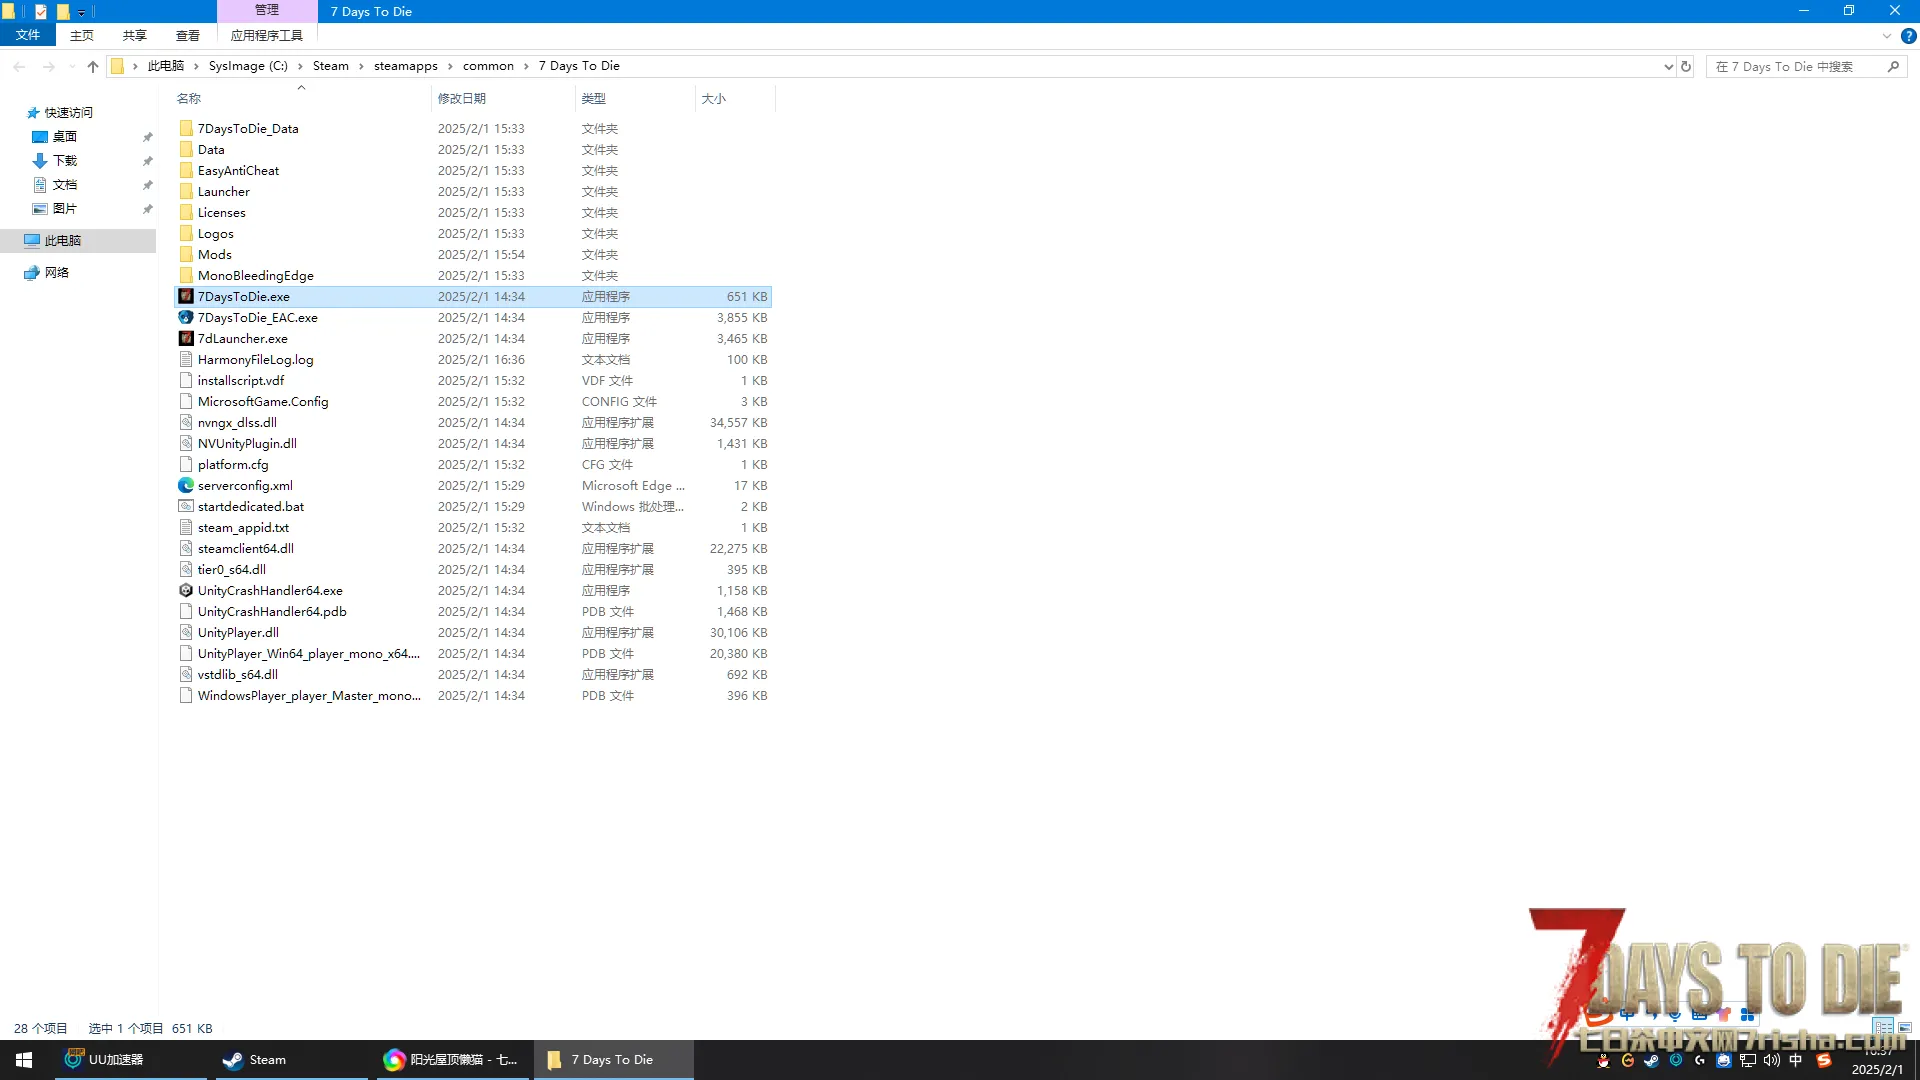The width and height of the screenshot is (1920, 1080).
Task: Select the 7dLauncher.exe file icon
Action: 186,339
